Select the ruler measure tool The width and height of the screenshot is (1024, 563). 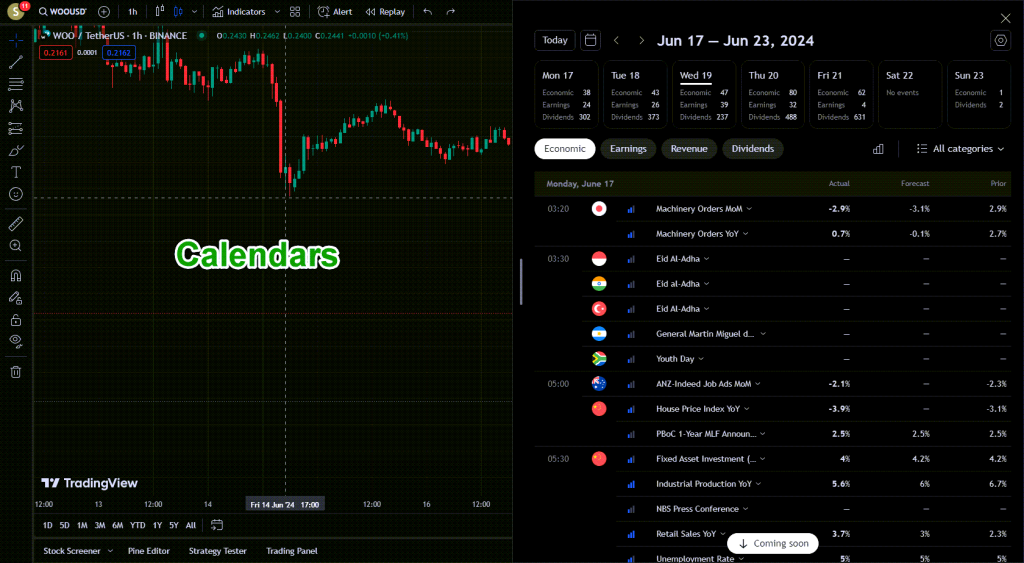(16, 224)
